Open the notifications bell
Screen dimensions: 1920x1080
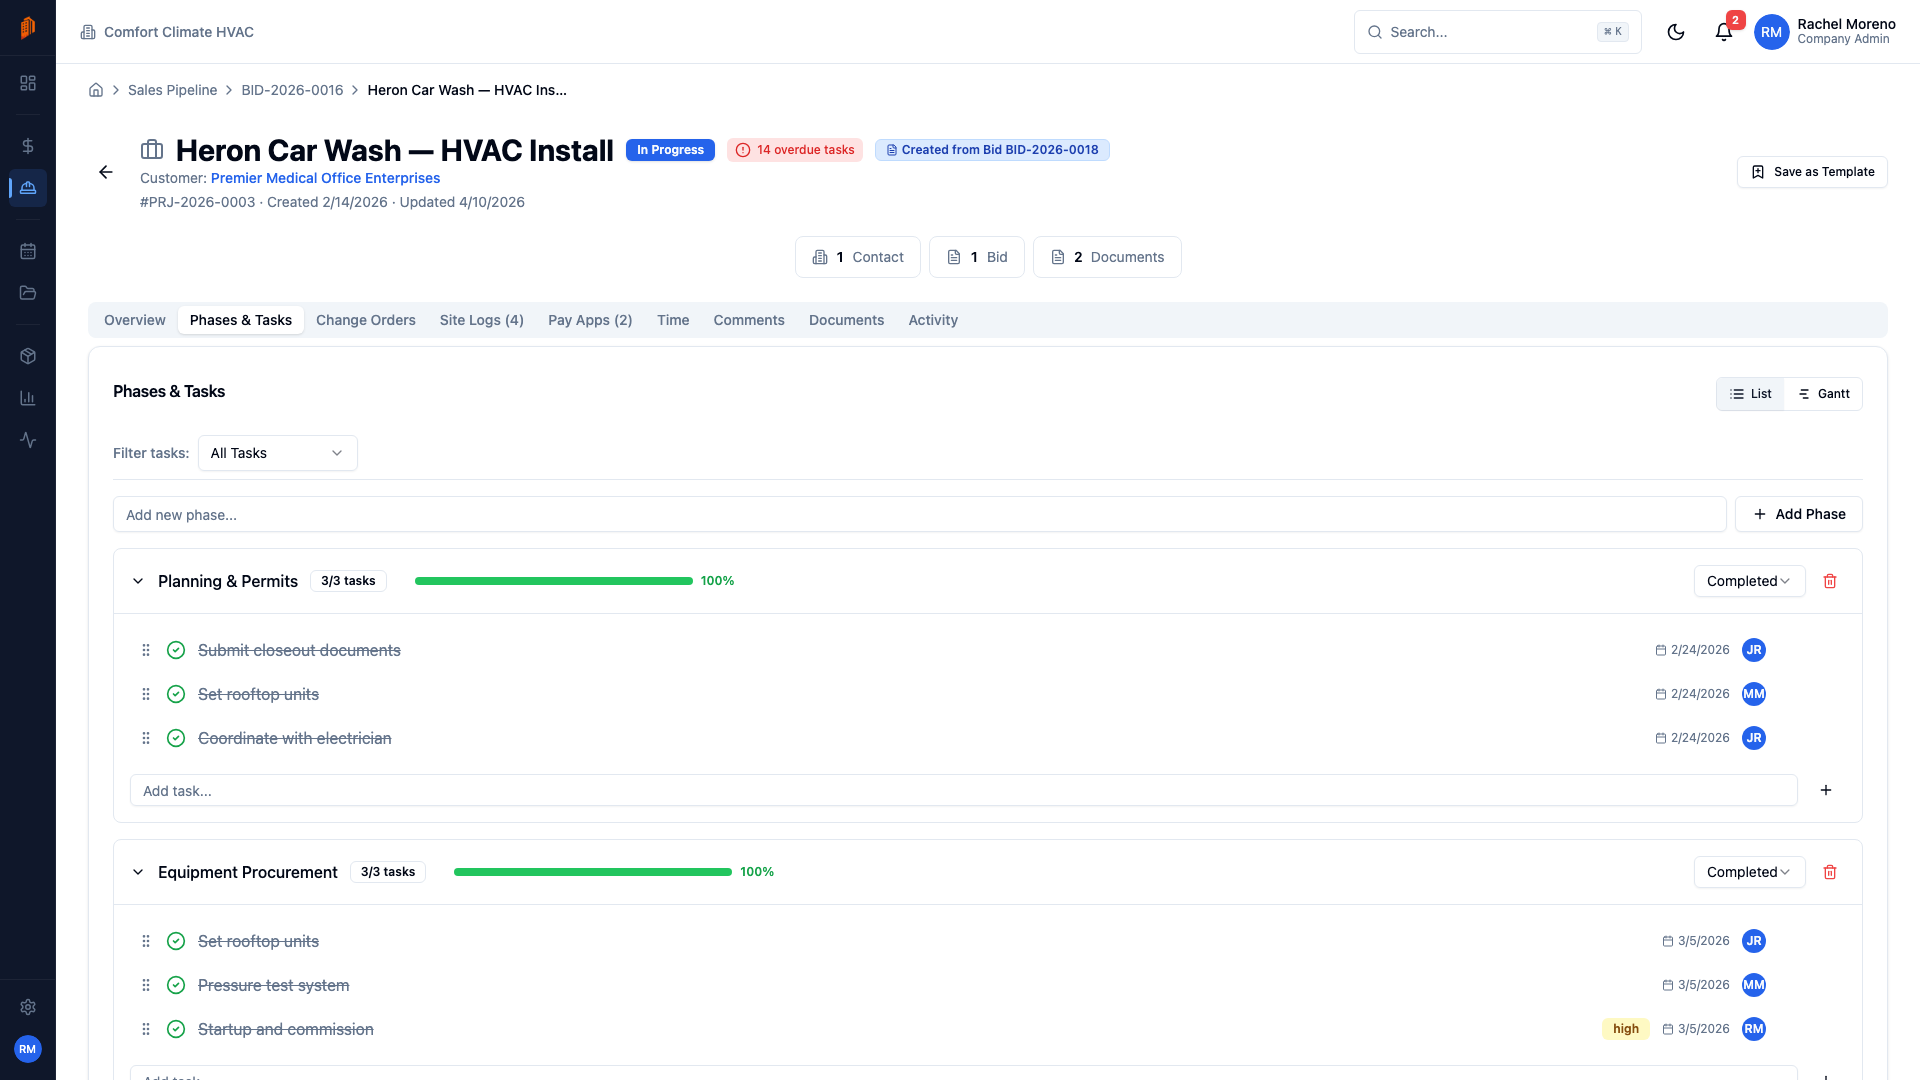(x=1724, y=32)
